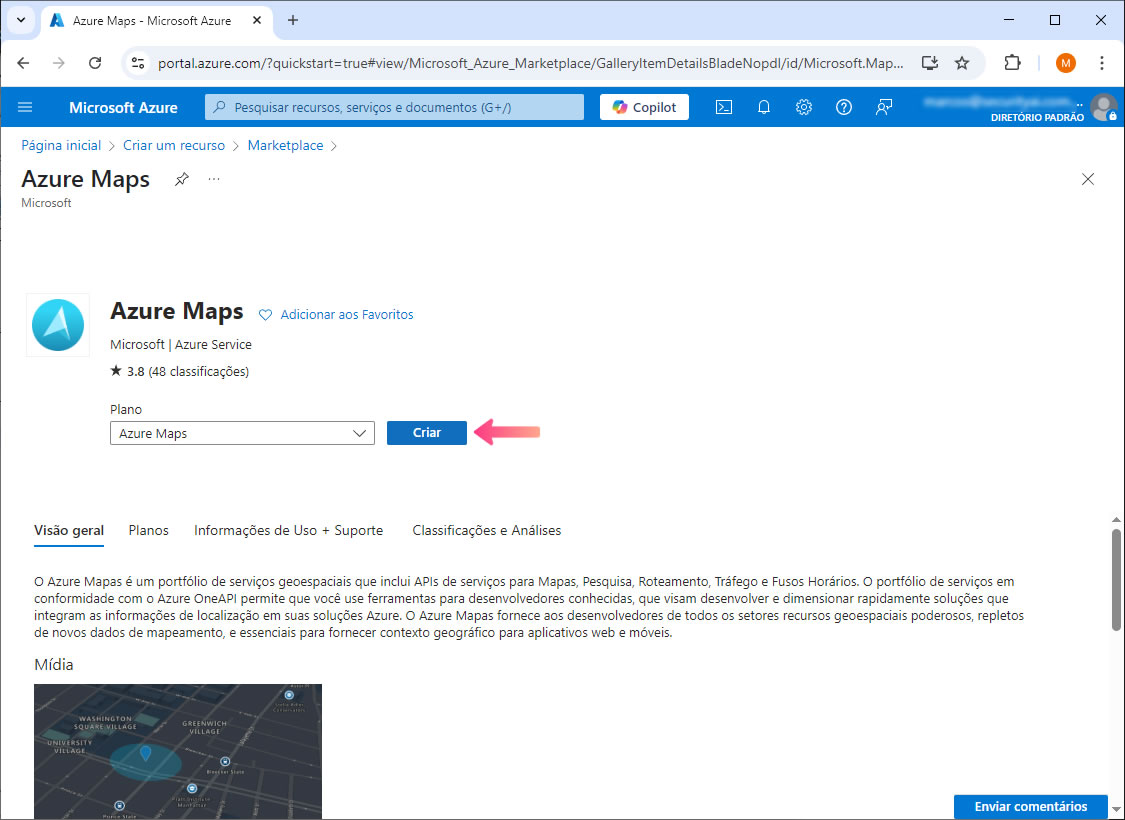The image size is (1125, 820).
Task: Go to Marketplace breadcrumb
Action: coord(286,146)
